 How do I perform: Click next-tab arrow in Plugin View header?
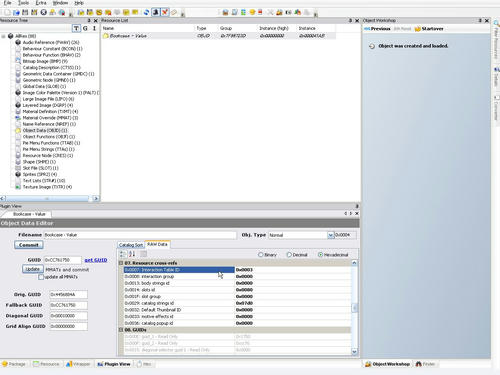pos(351,213)
